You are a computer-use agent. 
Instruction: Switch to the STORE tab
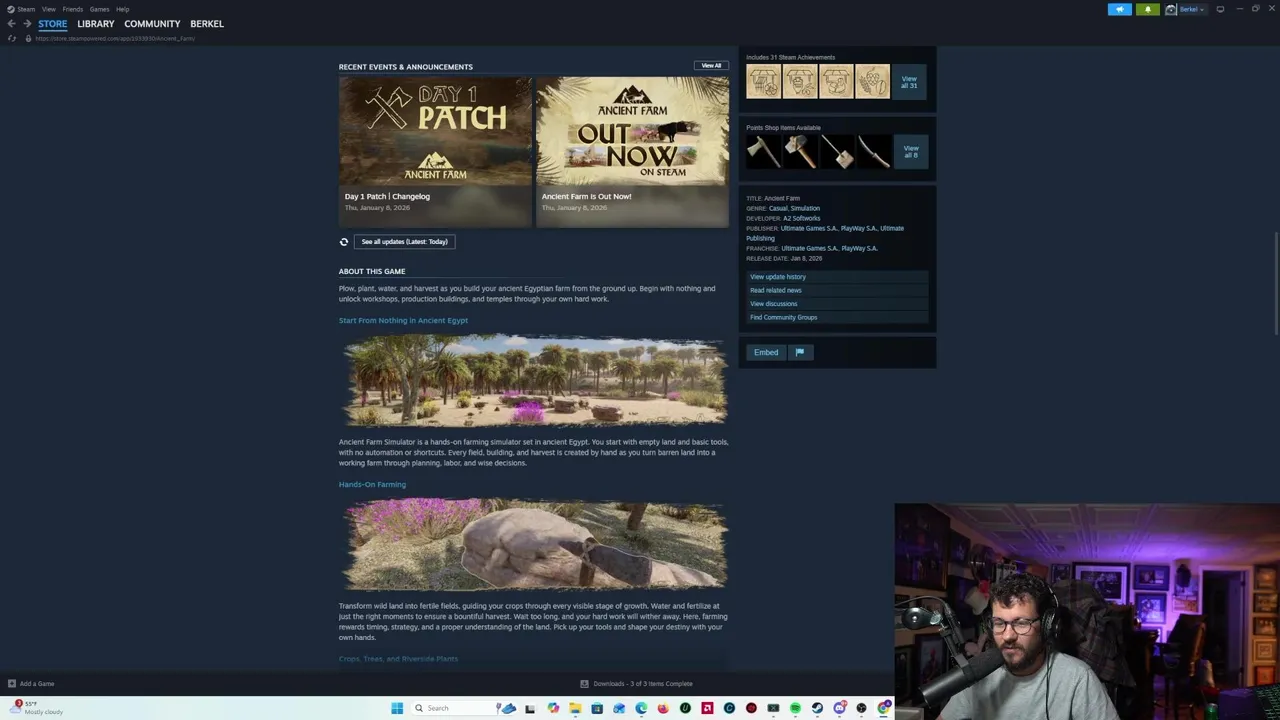click(x=53, y=24)
